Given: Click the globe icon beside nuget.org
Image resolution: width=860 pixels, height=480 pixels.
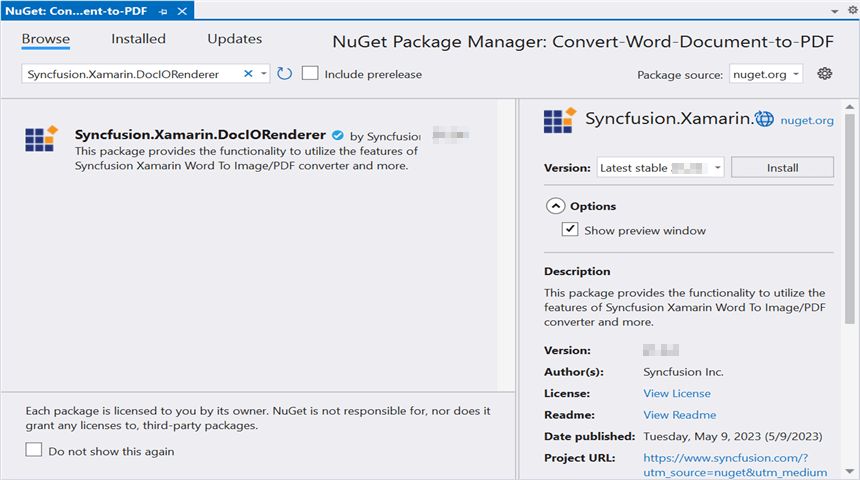Looking at the screenshot, I should tap(764, 118).
